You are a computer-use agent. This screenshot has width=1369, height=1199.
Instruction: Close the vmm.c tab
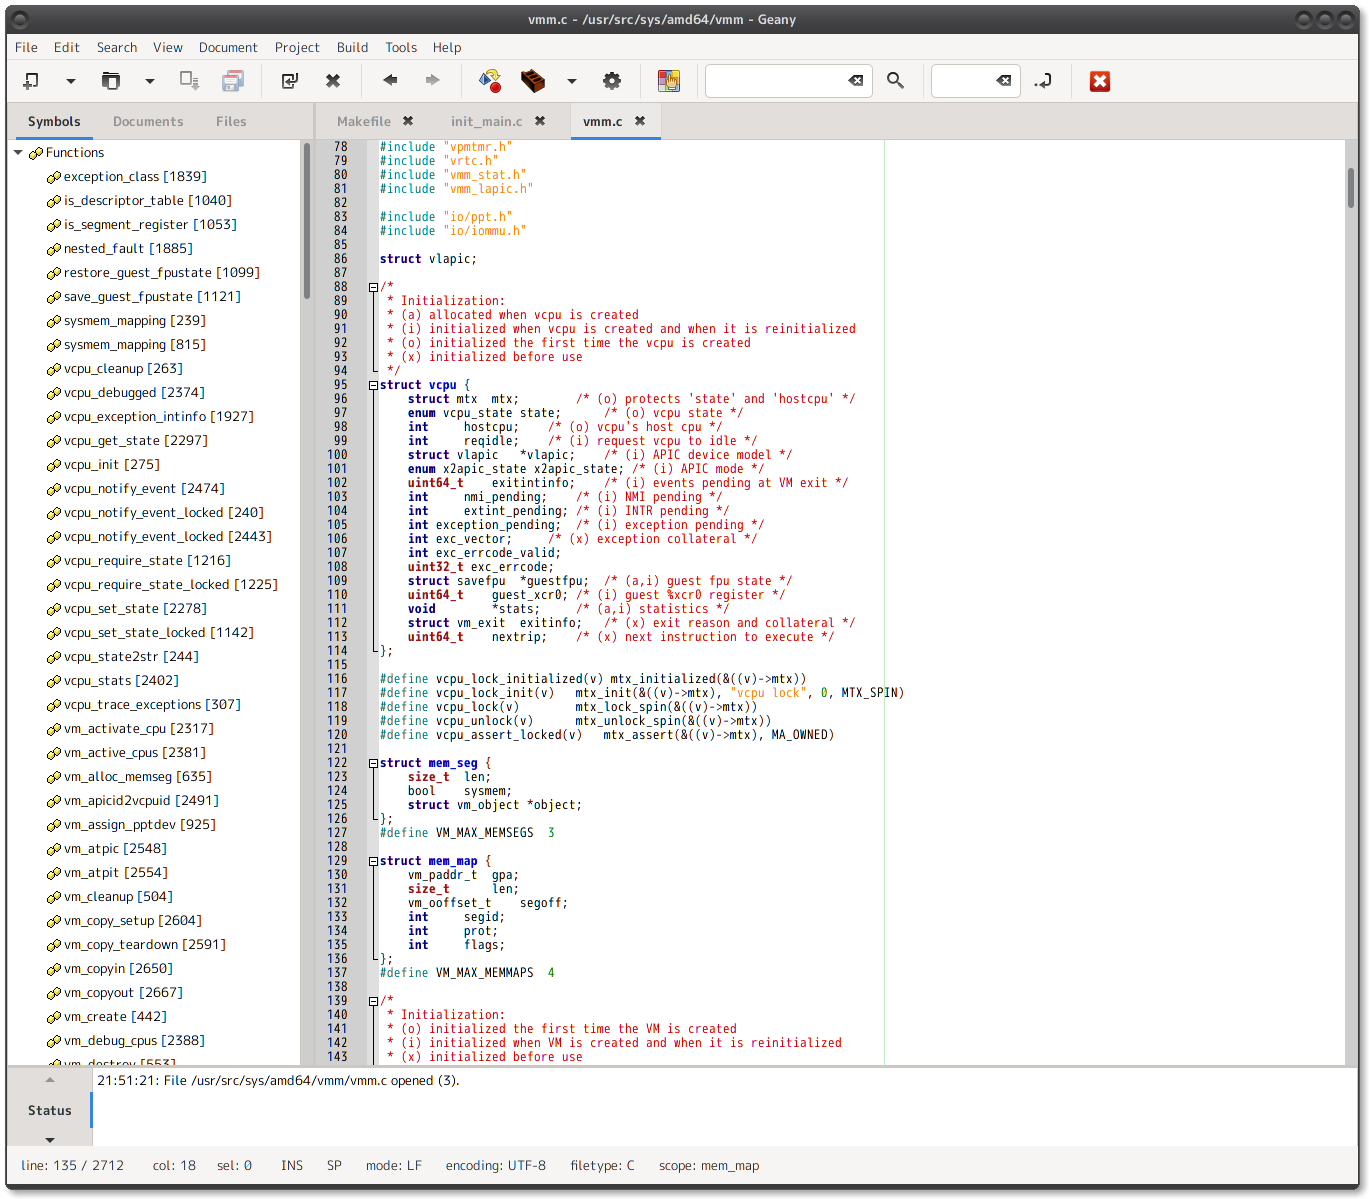click(640, 121)
